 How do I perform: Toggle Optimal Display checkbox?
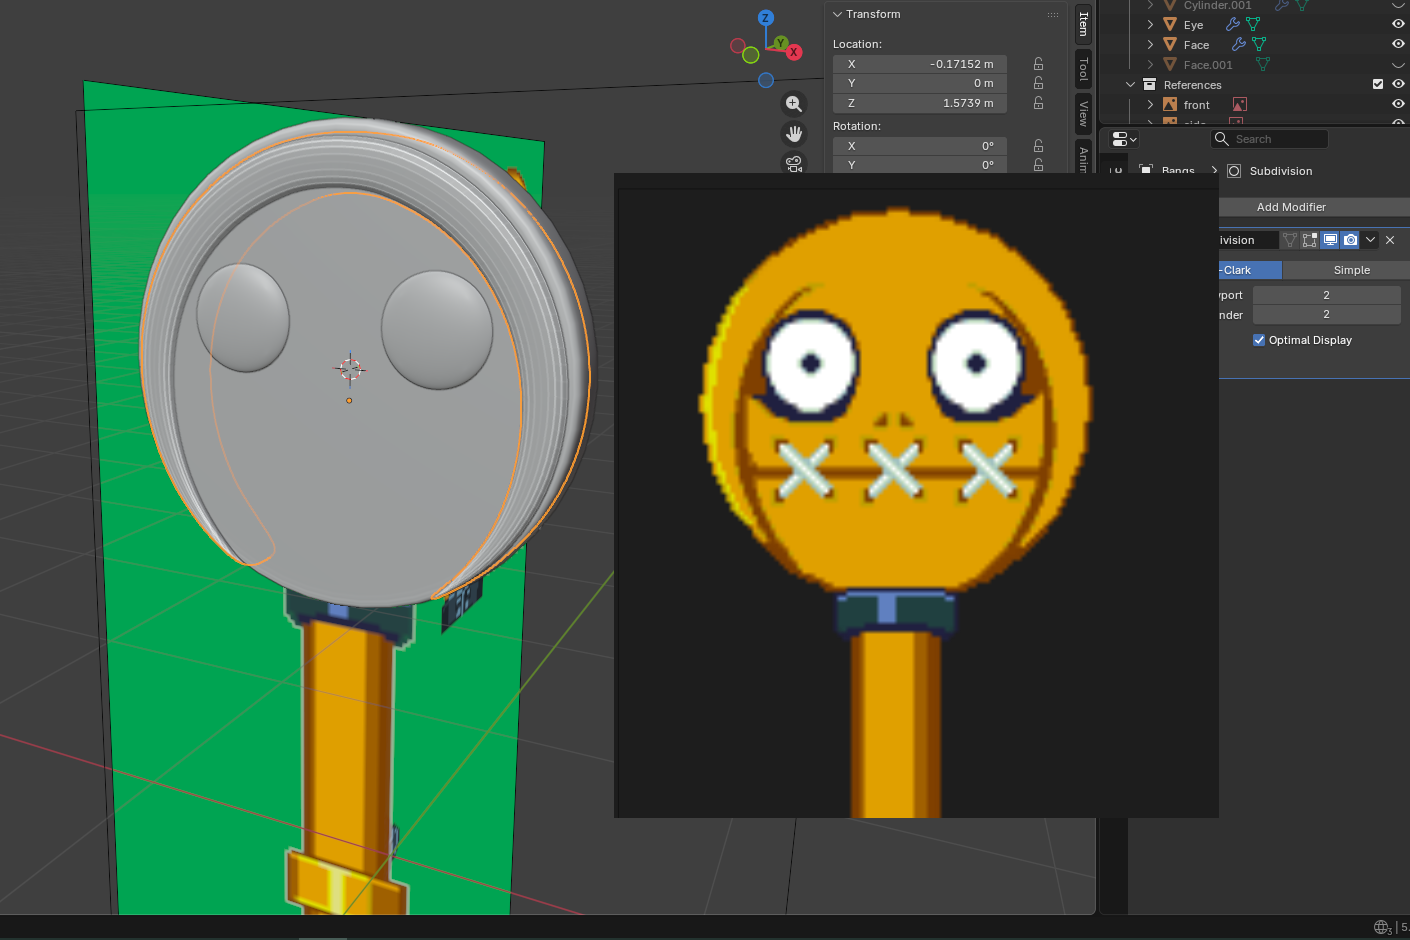(x=1259, y=340)
